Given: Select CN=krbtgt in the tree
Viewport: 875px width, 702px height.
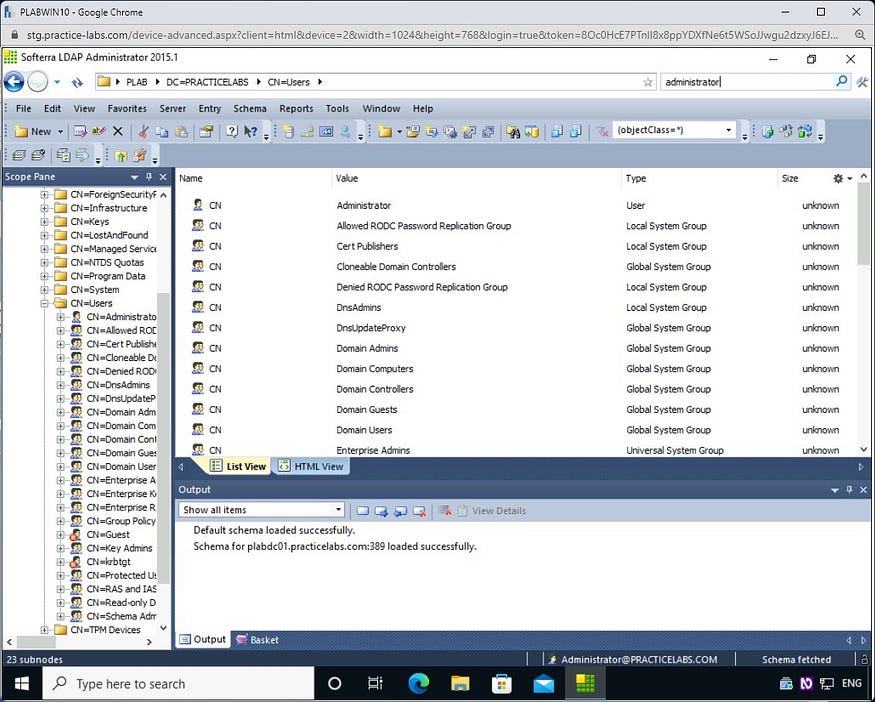Looking at the screenshot, I should coord(108,562).
